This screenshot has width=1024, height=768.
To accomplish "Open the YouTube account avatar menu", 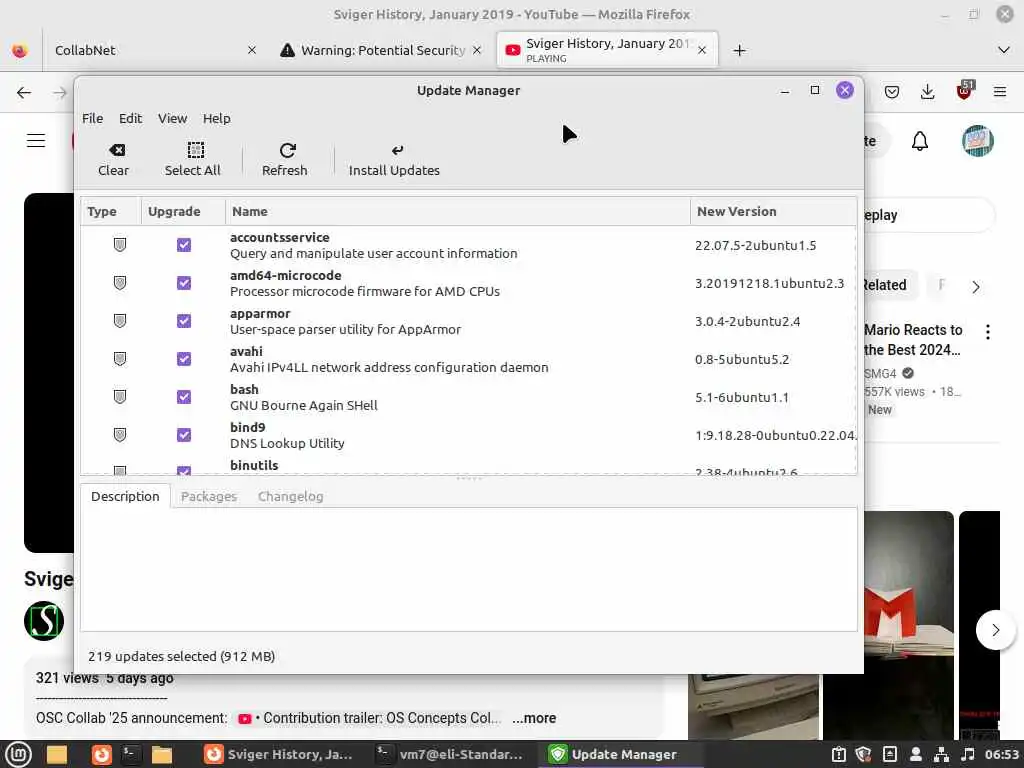I will 978,140.
